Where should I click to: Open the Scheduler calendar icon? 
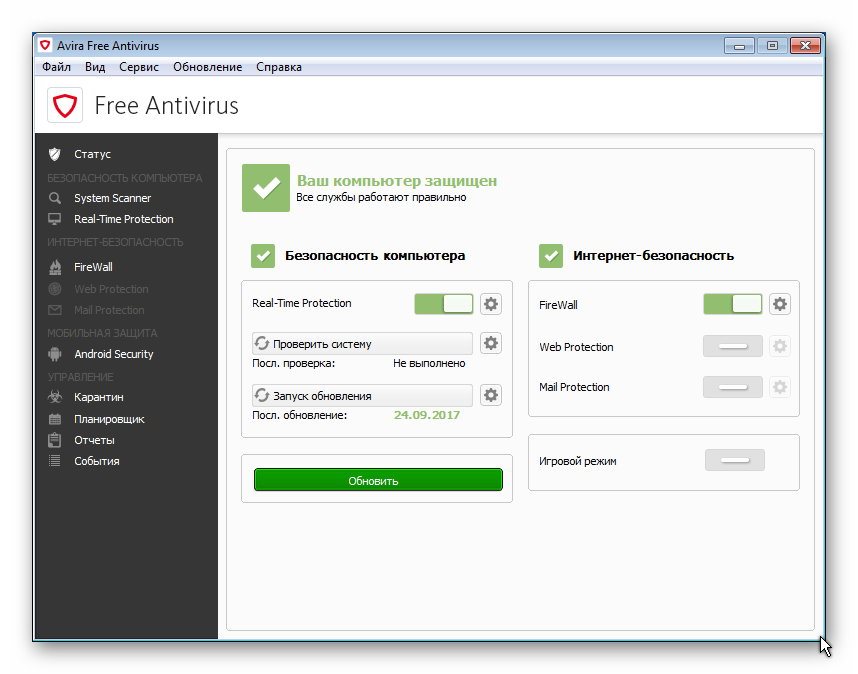[55, 419]
